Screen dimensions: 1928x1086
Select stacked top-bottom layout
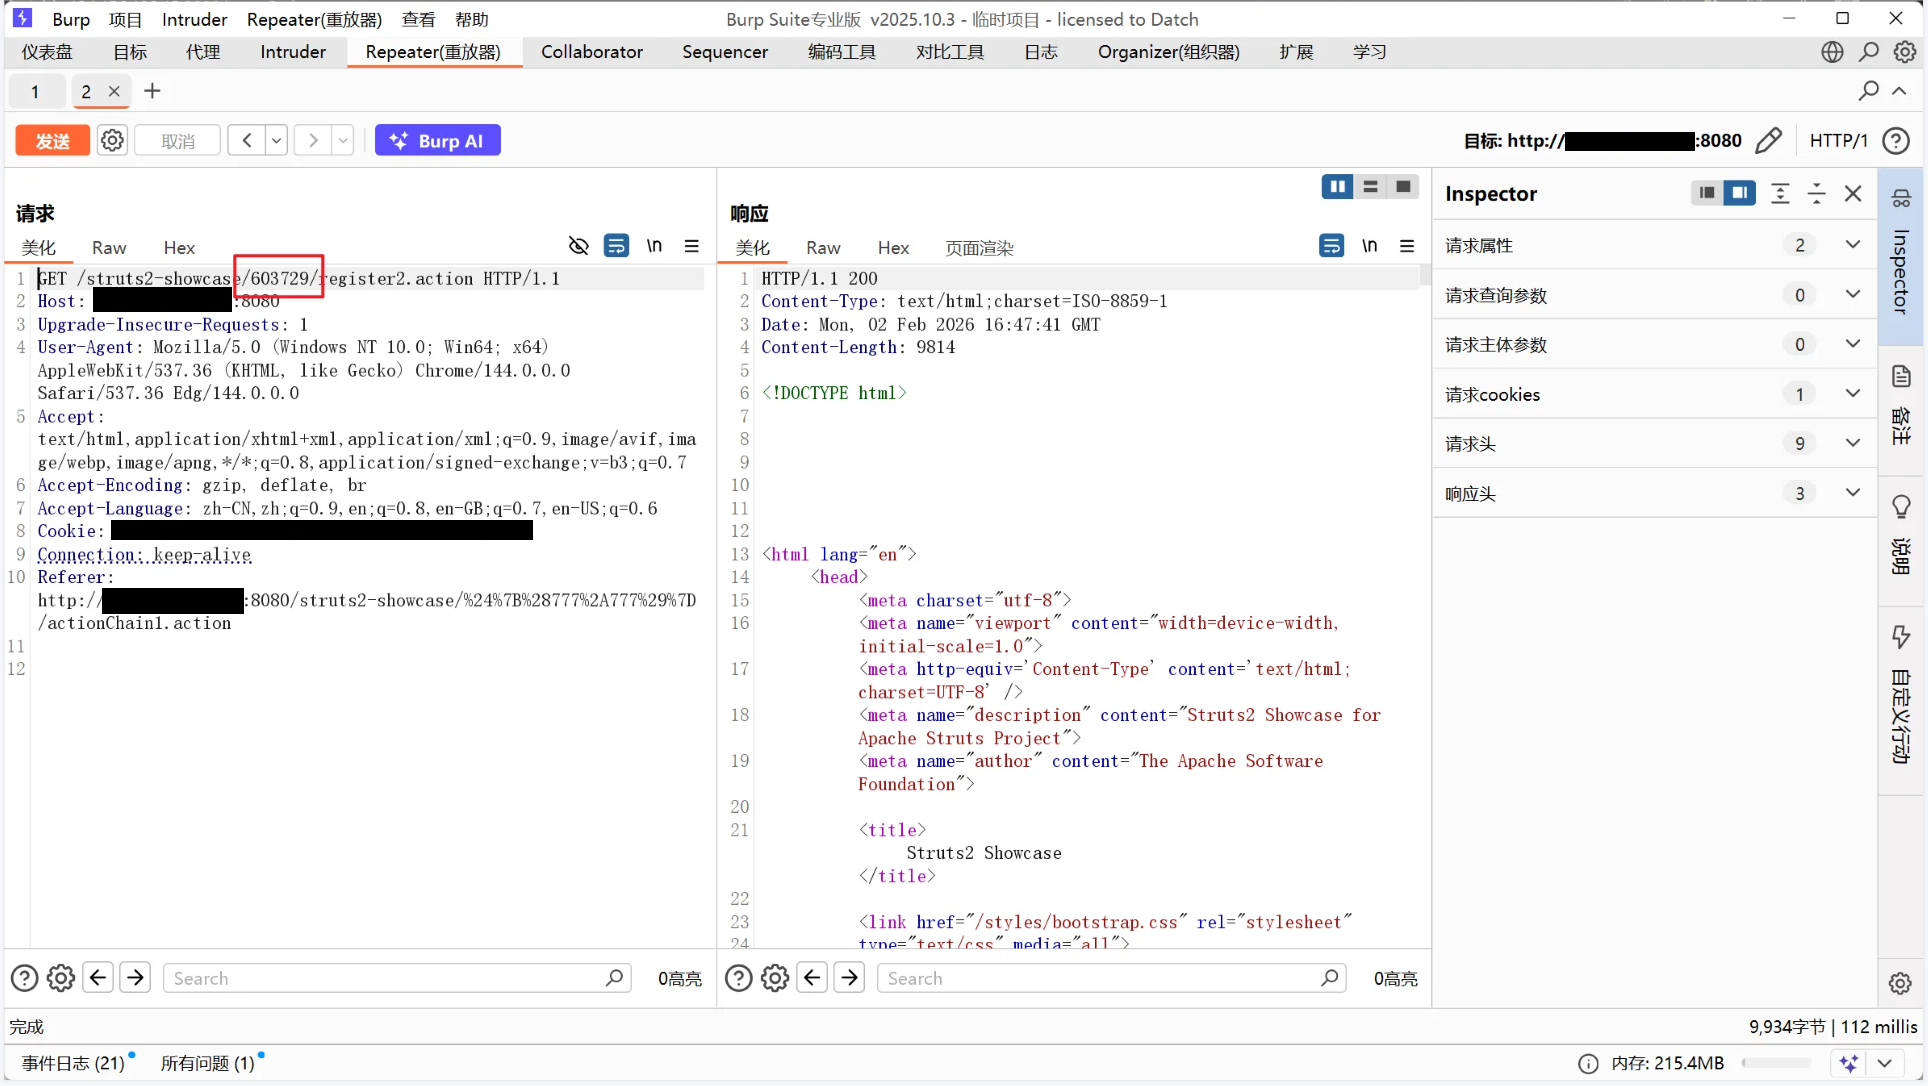pyautogui.click(x=1370, y=187)
